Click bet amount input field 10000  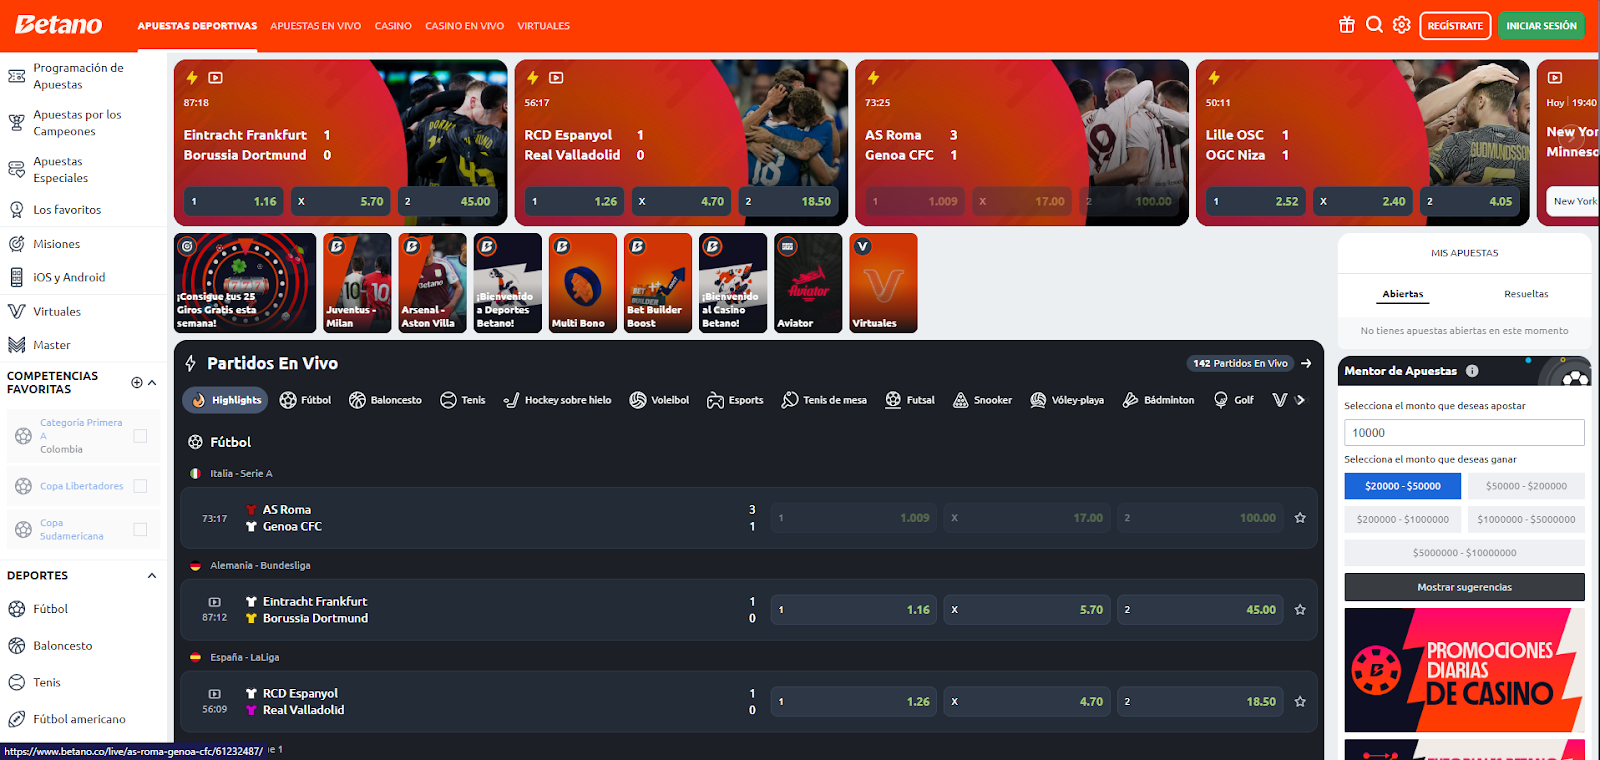[1464, 432]
